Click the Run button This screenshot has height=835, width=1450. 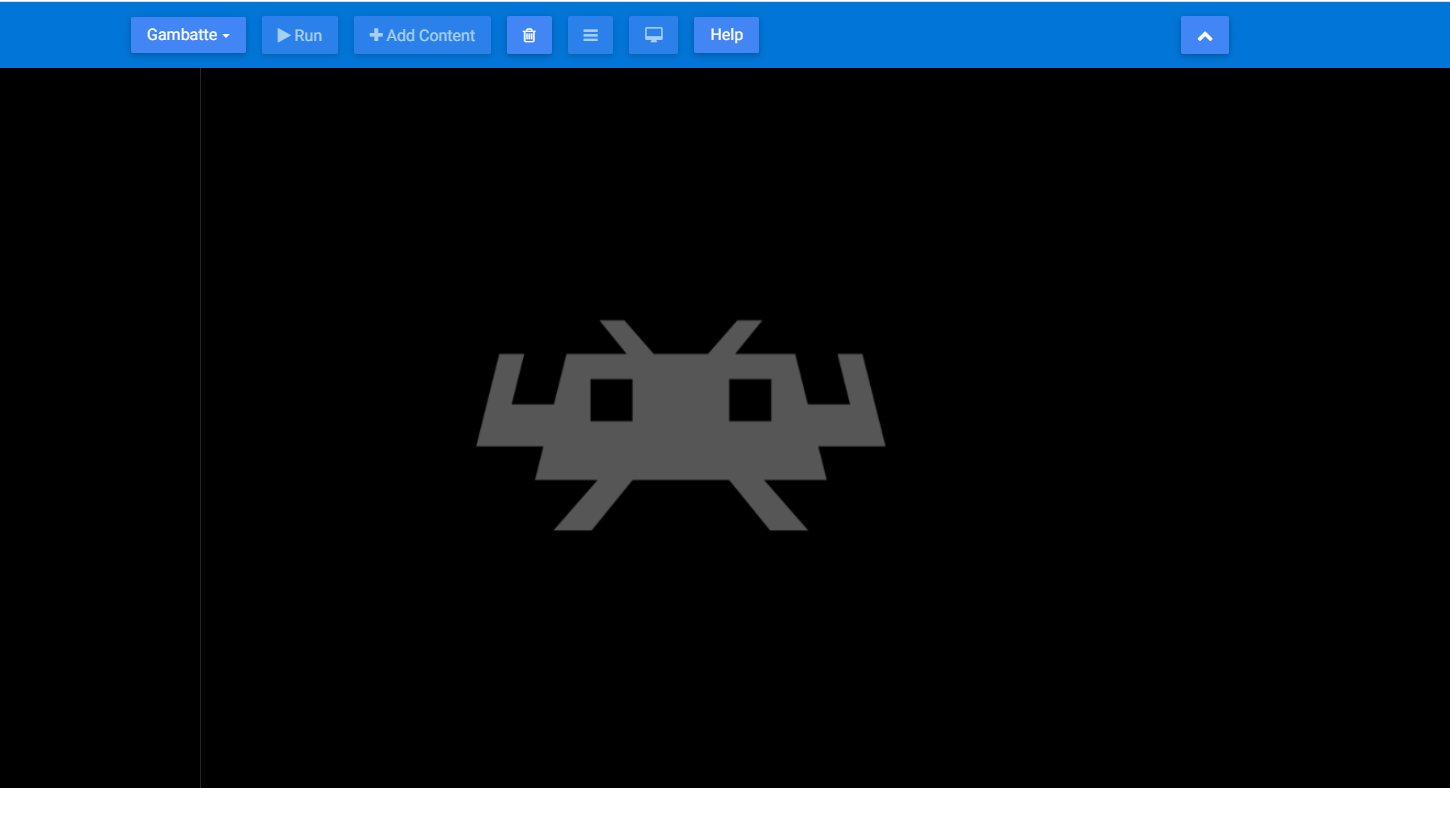pyautogui.click(x=300, y=35)
